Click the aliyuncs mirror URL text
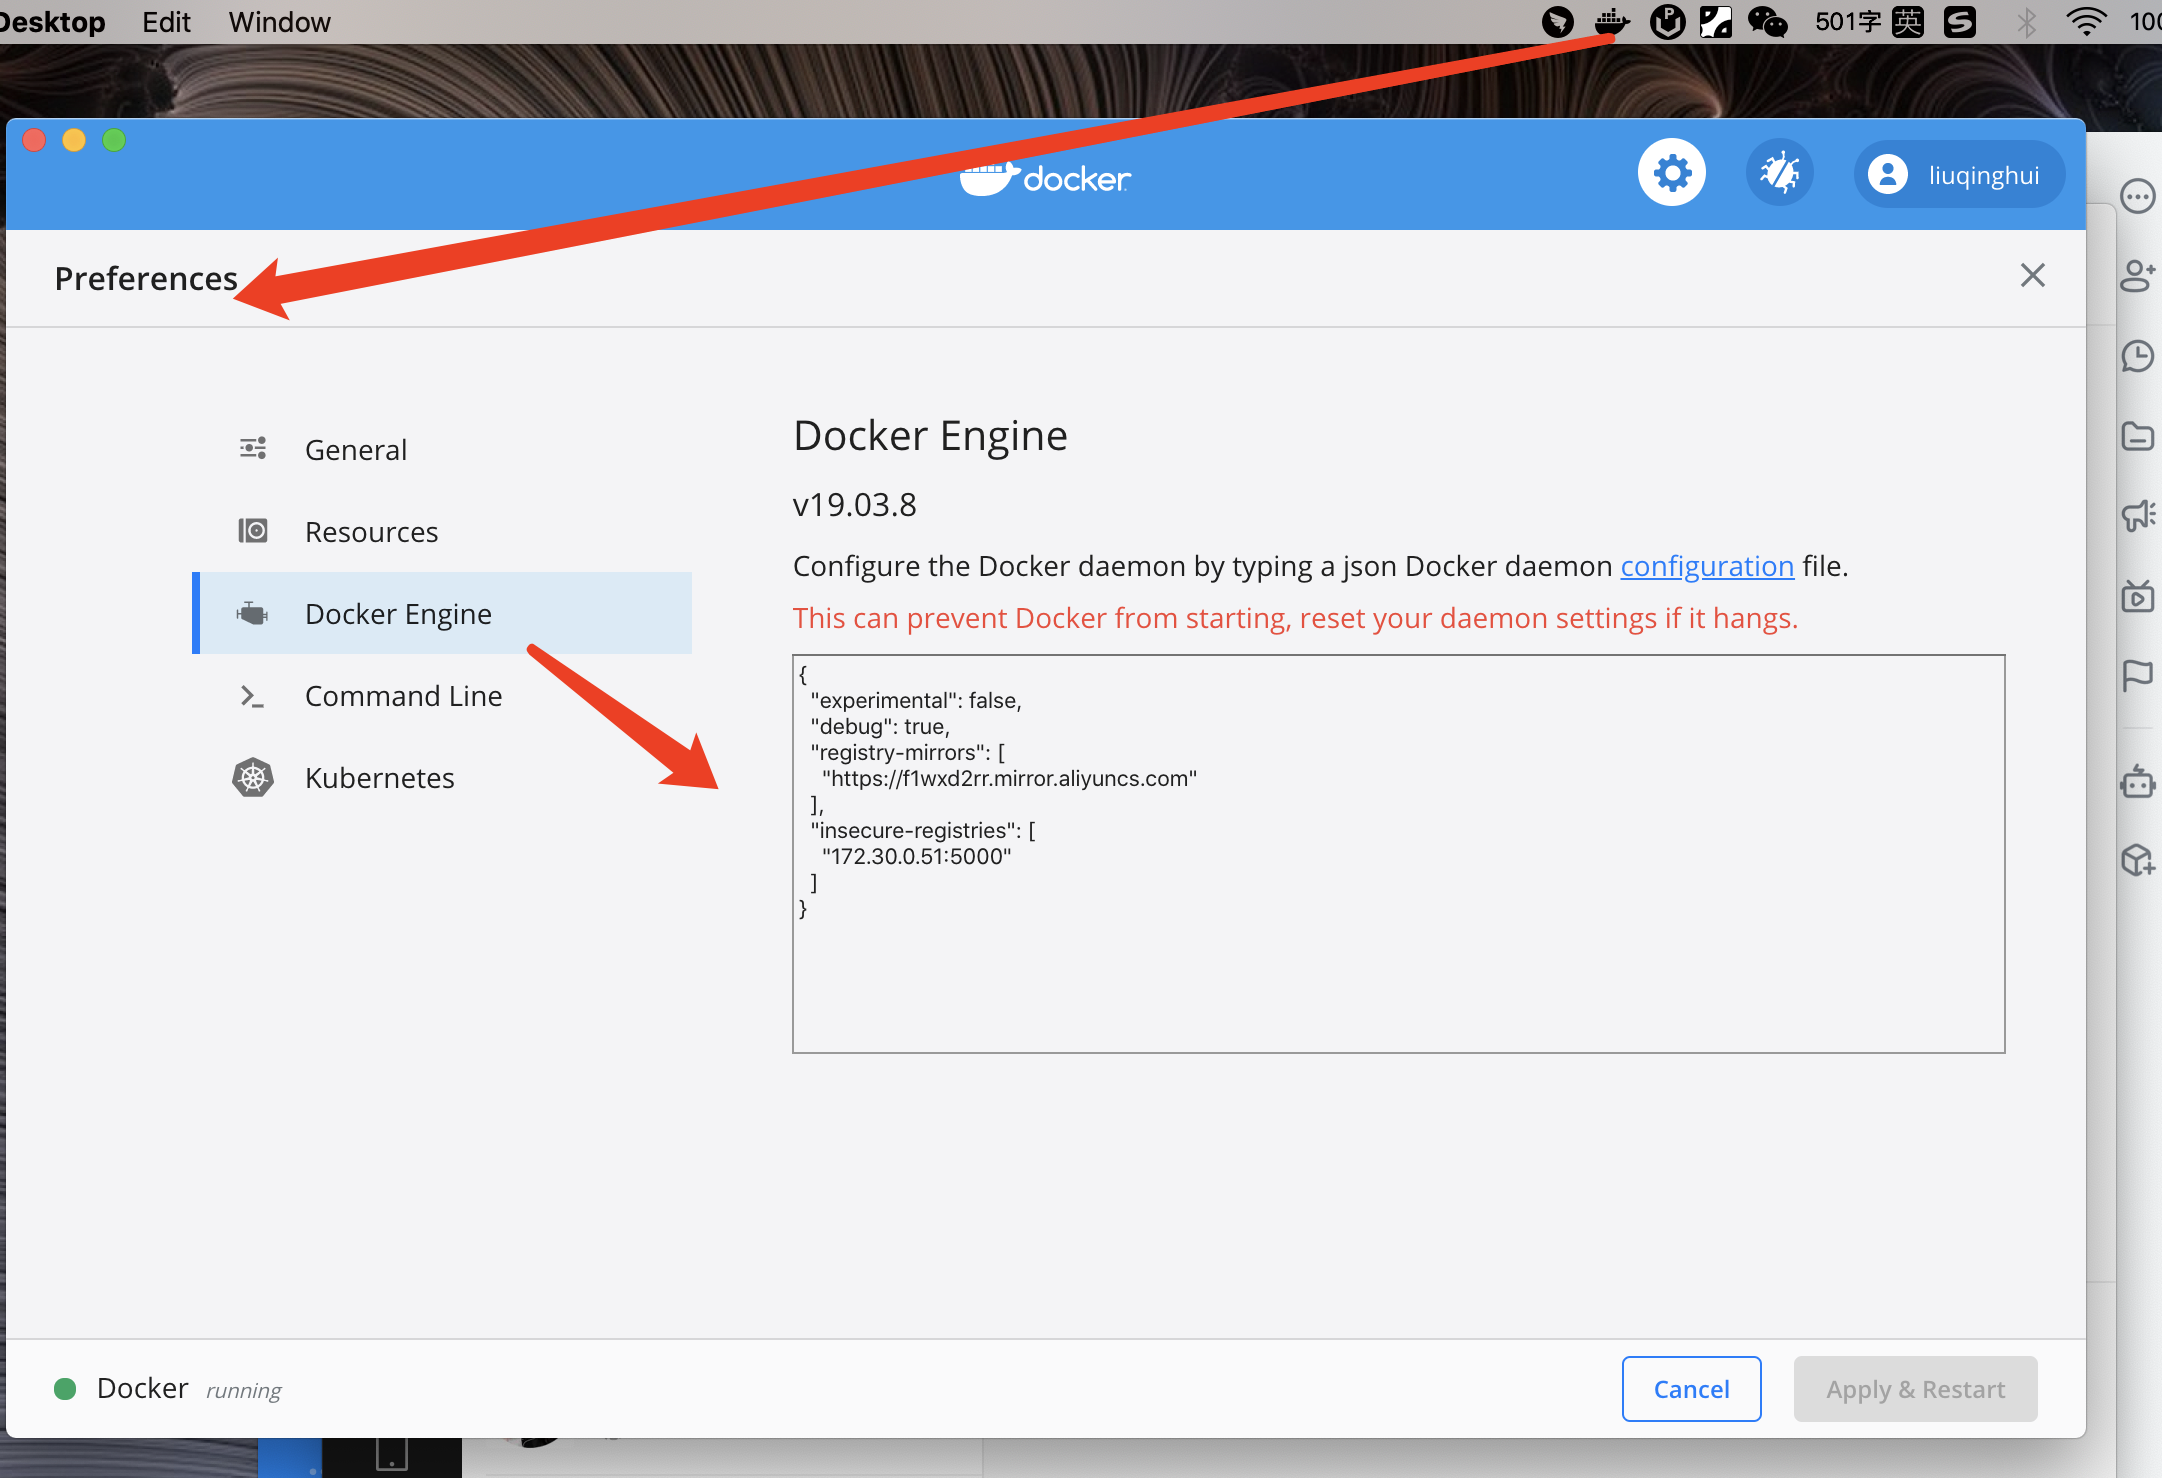The width and height of the screenshot is (2162, 1478). click(1010, 778)
